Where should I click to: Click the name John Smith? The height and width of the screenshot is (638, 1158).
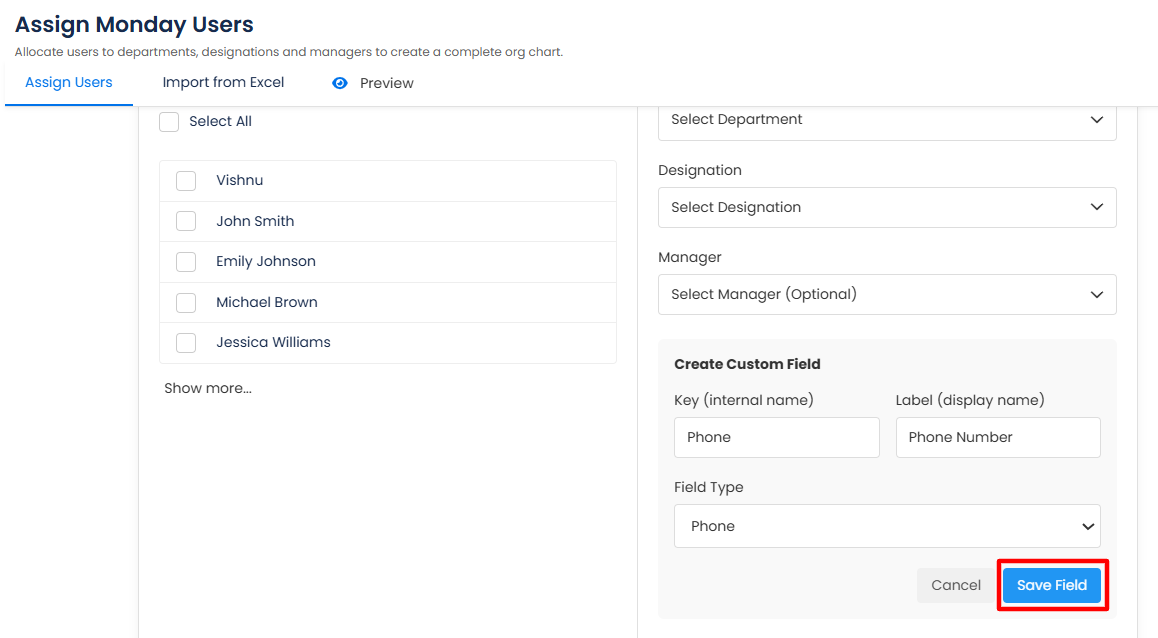(255, 221)
